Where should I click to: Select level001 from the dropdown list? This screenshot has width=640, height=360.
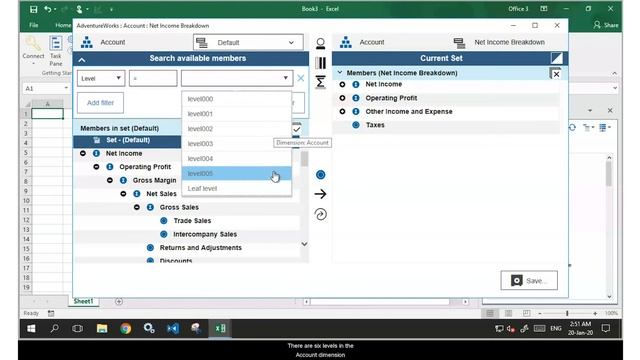pos(237,114)
